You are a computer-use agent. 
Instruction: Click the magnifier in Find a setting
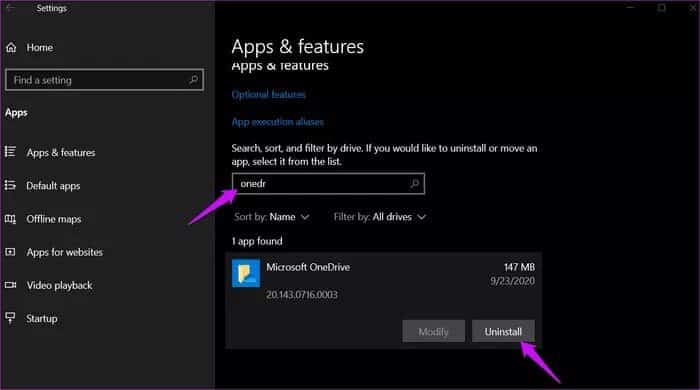point(193,80)
